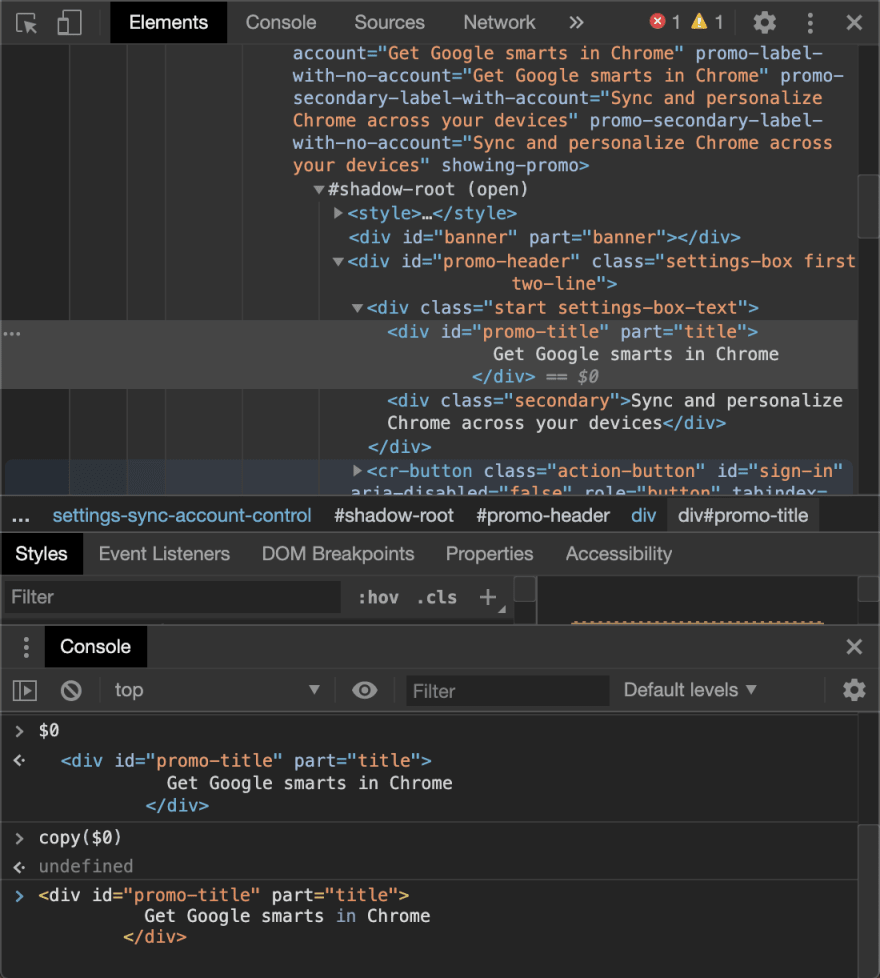Activate the inspect element picker icon

pos(26,23)
